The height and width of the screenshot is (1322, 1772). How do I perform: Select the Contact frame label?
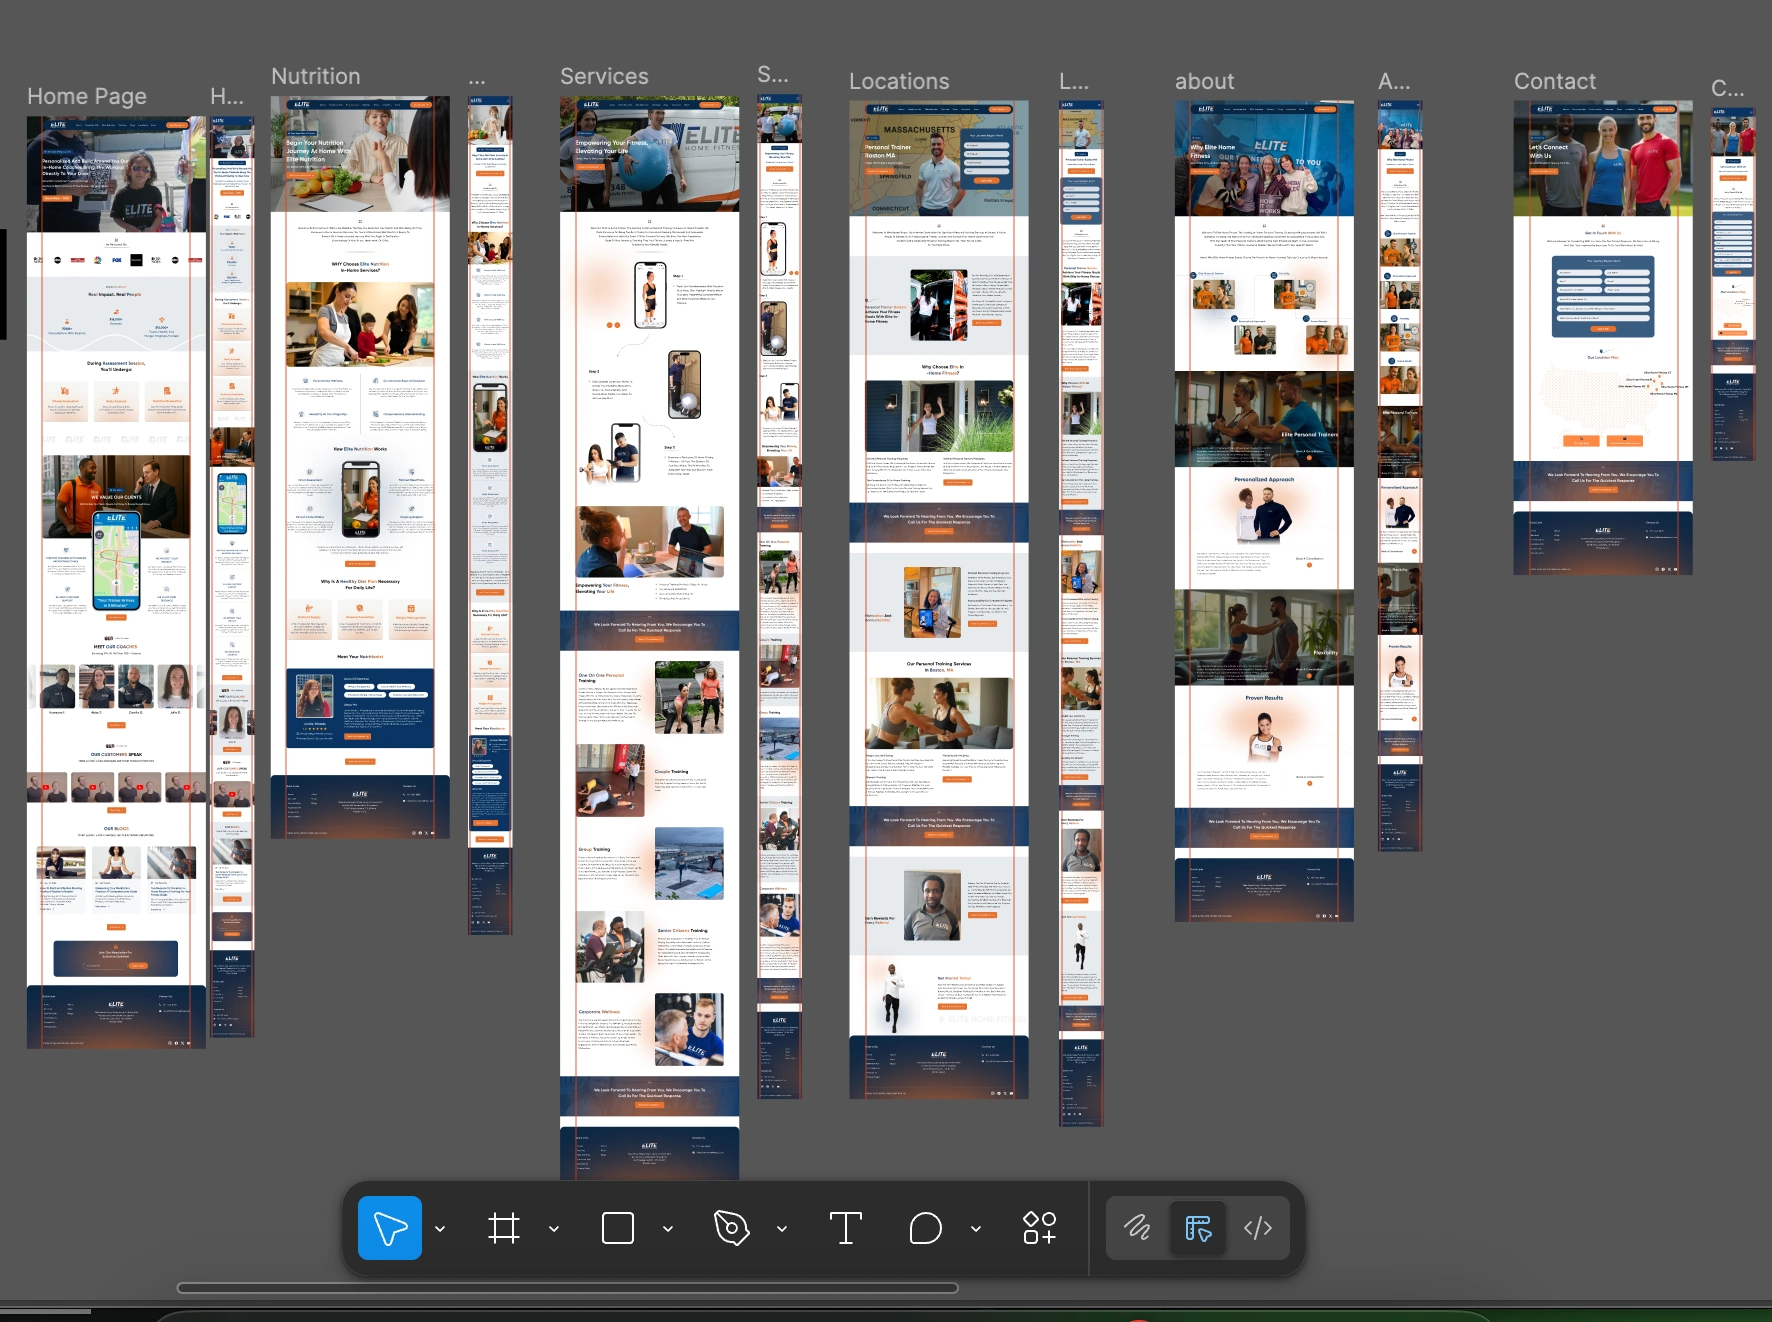click(x=1555, y=81)
